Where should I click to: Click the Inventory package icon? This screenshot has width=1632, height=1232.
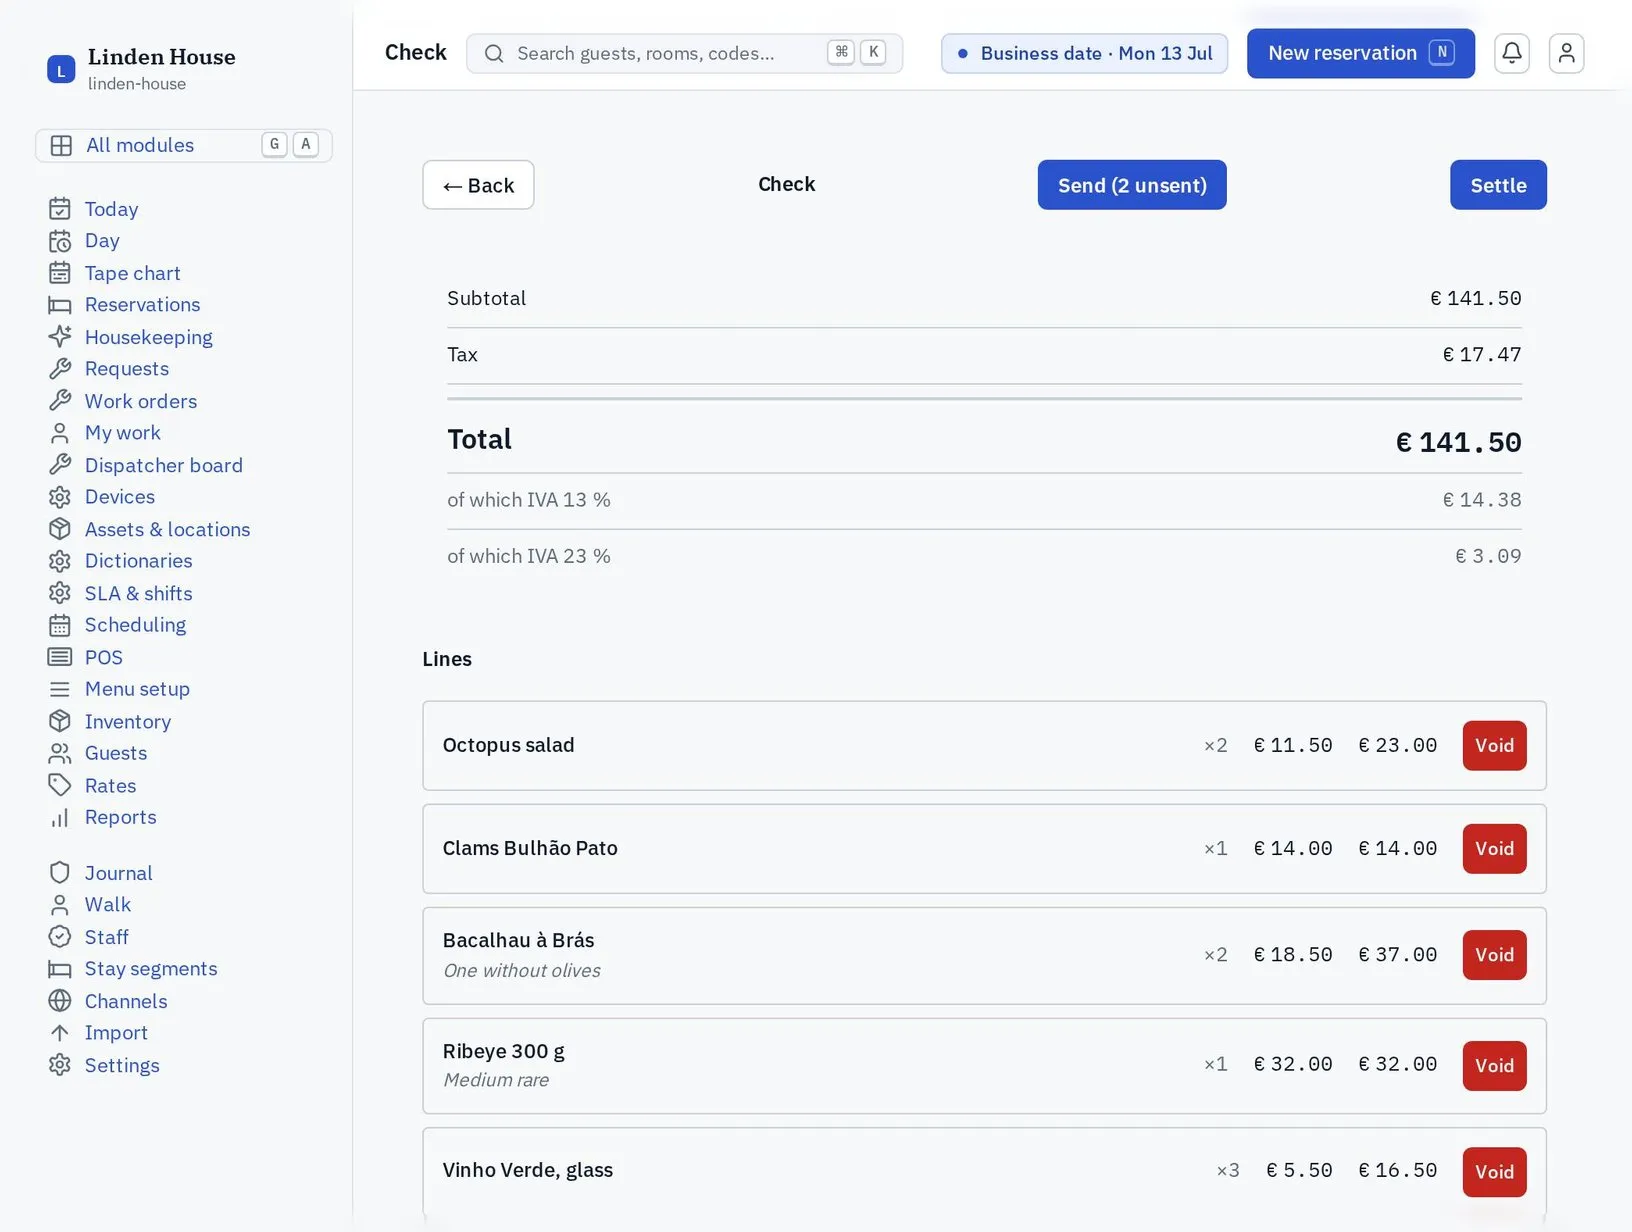[60, 721]
